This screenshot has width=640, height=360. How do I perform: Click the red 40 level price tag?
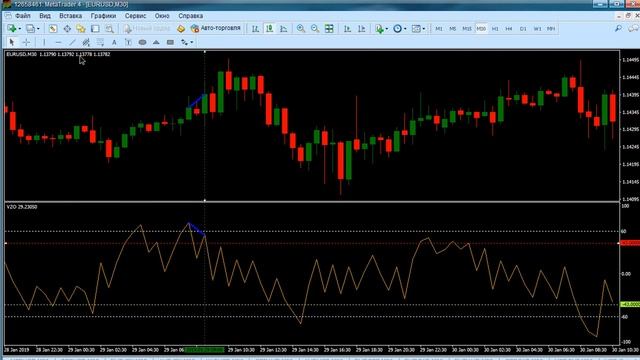pos(630,243)
